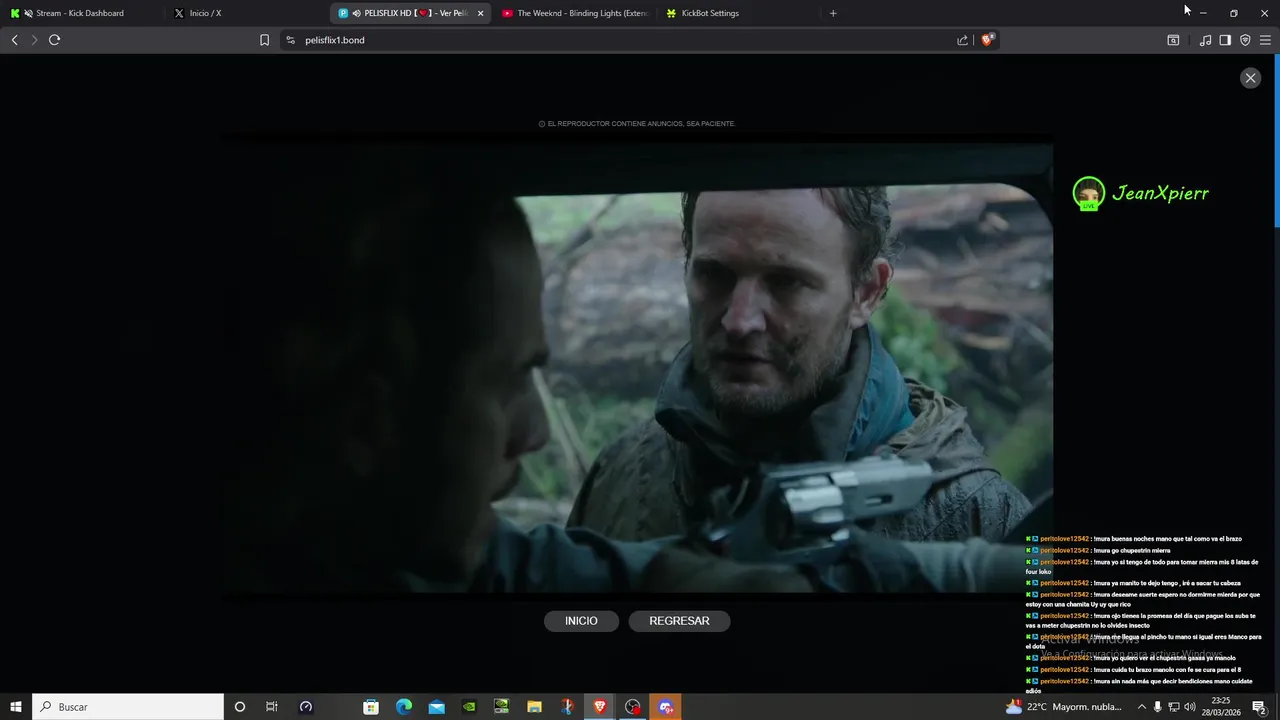Open the media control music note icon
The width and height of the screenshot is (1280, 720).
pyautogui.click(x=1205, y=40)
